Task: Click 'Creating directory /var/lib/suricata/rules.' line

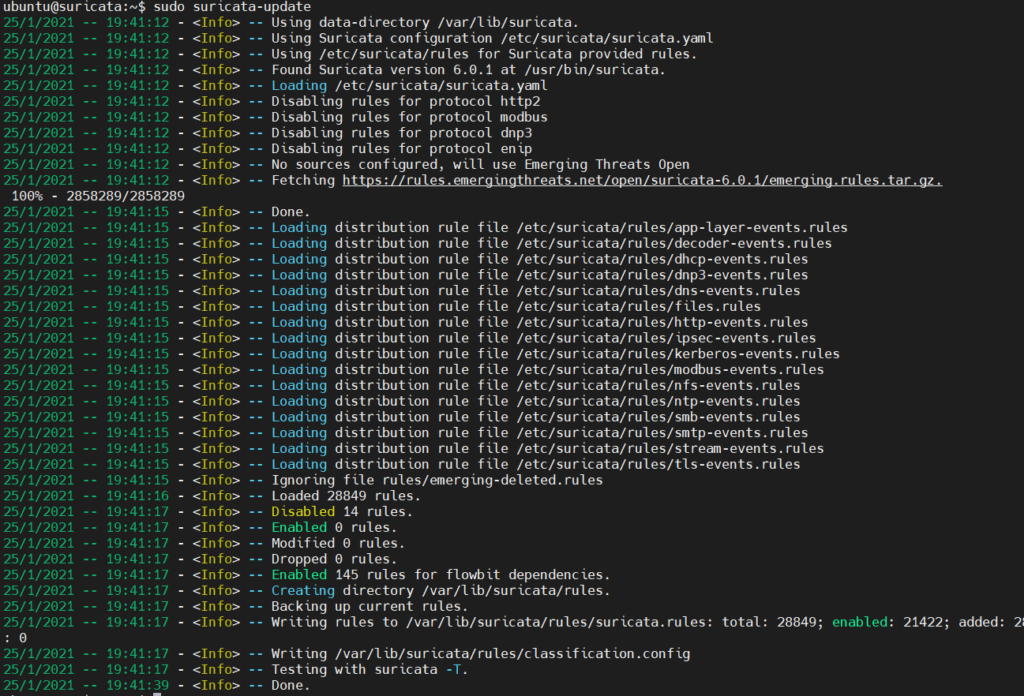Action: (x=441, y=590)
